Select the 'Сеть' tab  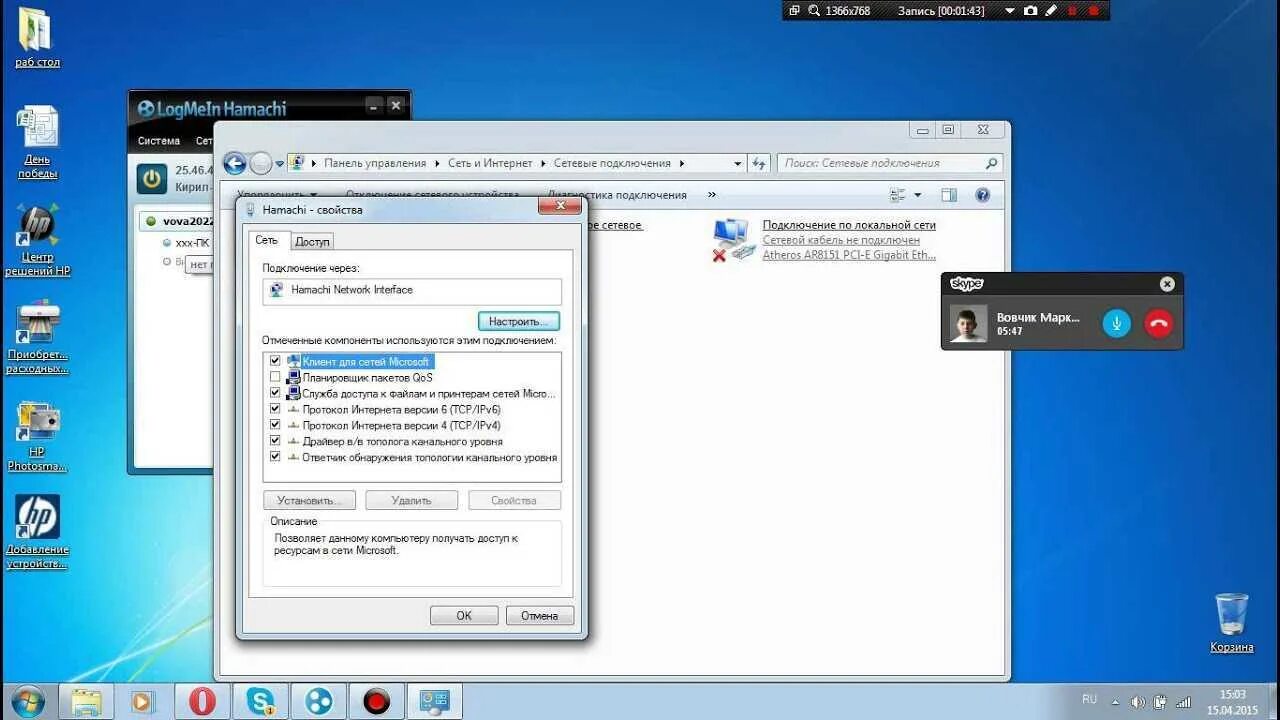266,240
